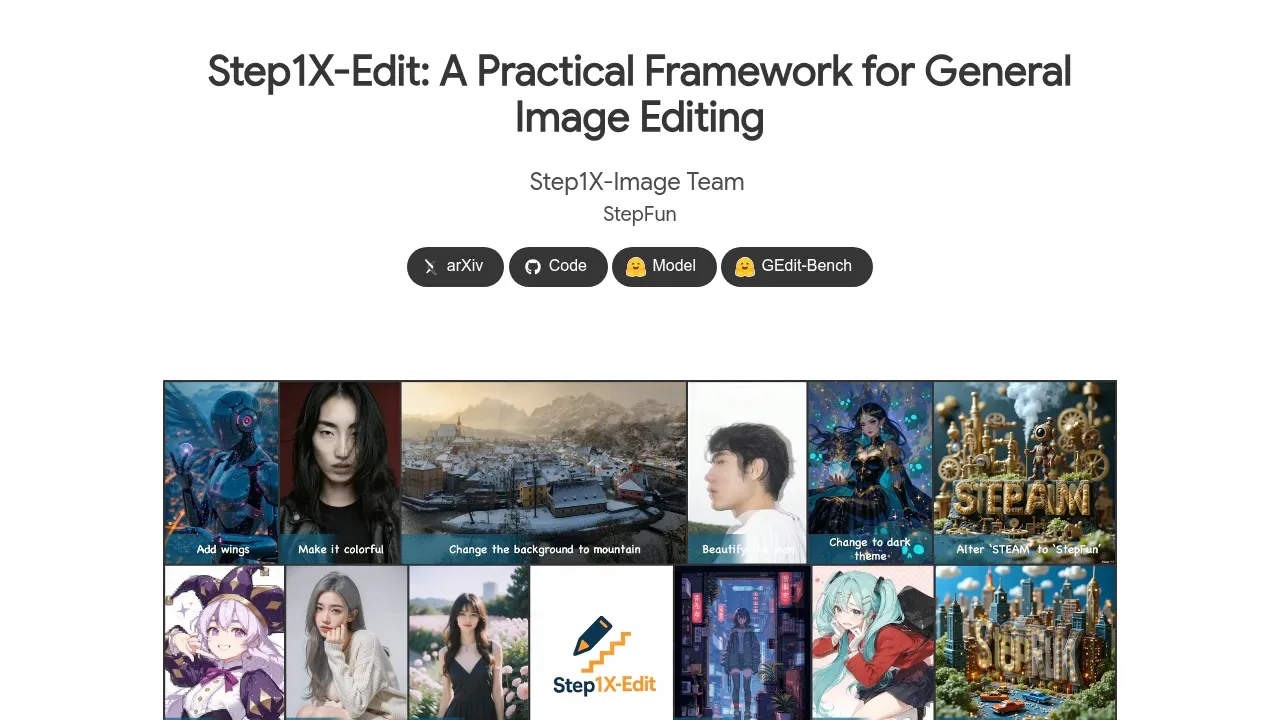Click the purple-haired jester anime image
Image resolution: width=1280 pixels, height=720 pixels.
[225, 643]
